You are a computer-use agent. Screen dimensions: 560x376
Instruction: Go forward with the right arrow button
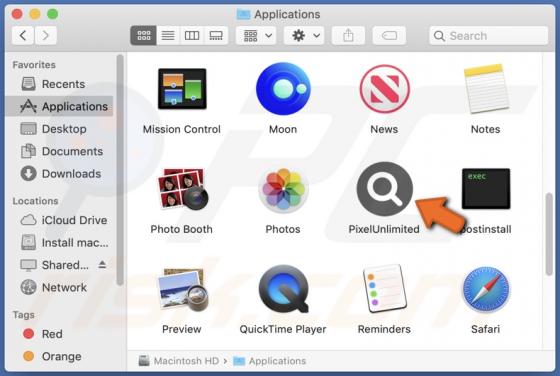pos(45,35)
